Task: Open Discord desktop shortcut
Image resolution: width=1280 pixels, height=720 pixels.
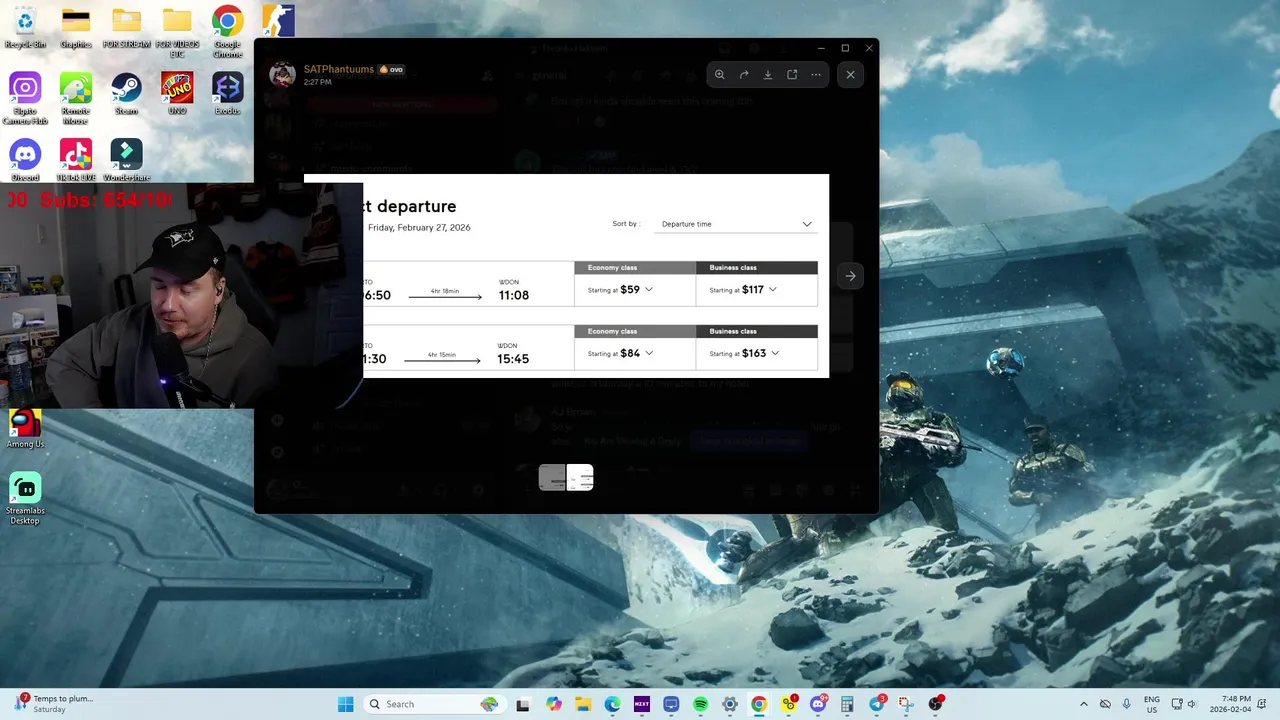Action: tap(25, 160)
